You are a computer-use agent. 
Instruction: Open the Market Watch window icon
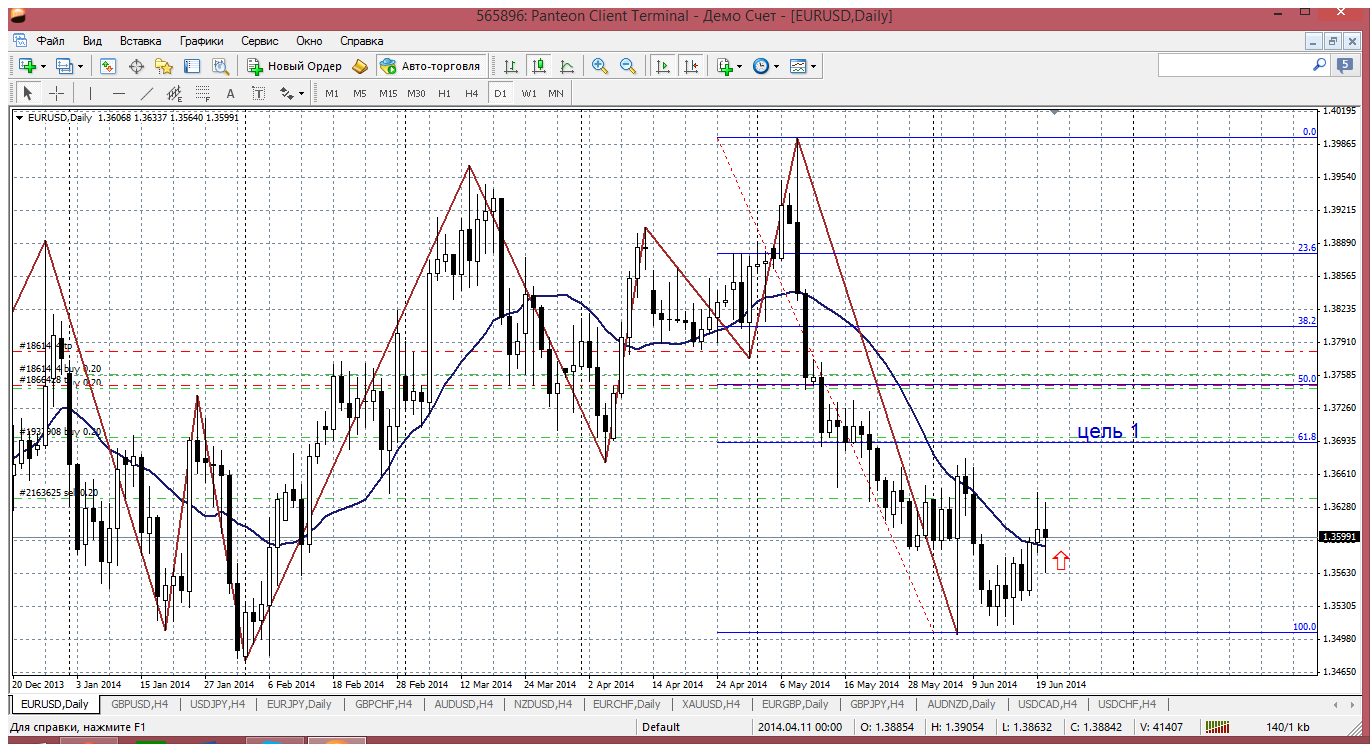coord(108,66)
